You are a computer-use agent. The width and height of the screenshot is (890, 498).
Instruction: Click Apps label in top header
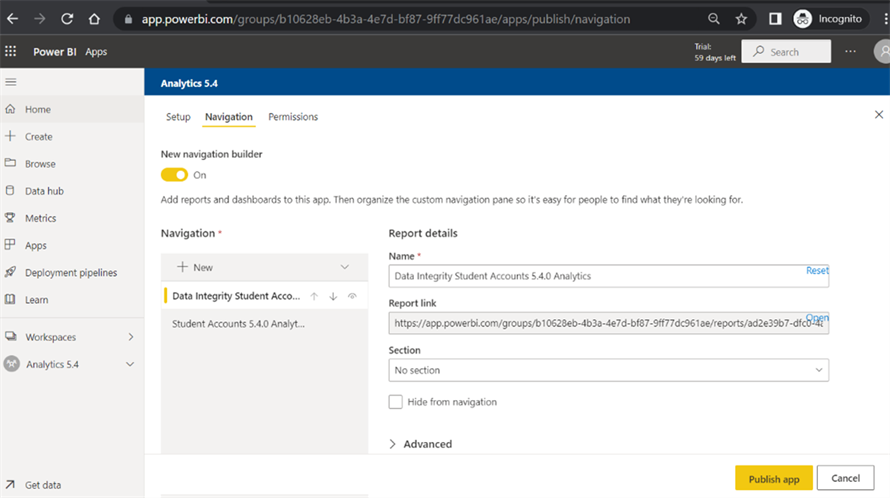[96, 52]
